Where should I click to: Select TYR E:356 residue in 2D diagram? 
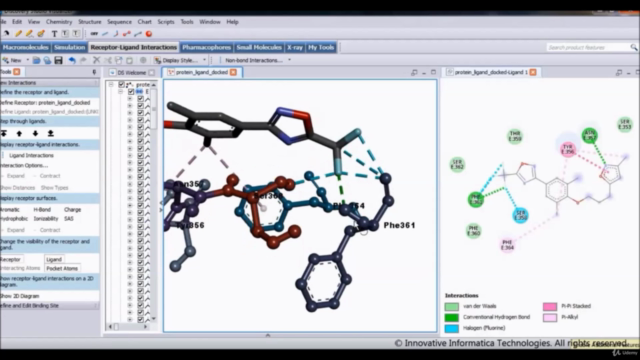coord(568,149)
